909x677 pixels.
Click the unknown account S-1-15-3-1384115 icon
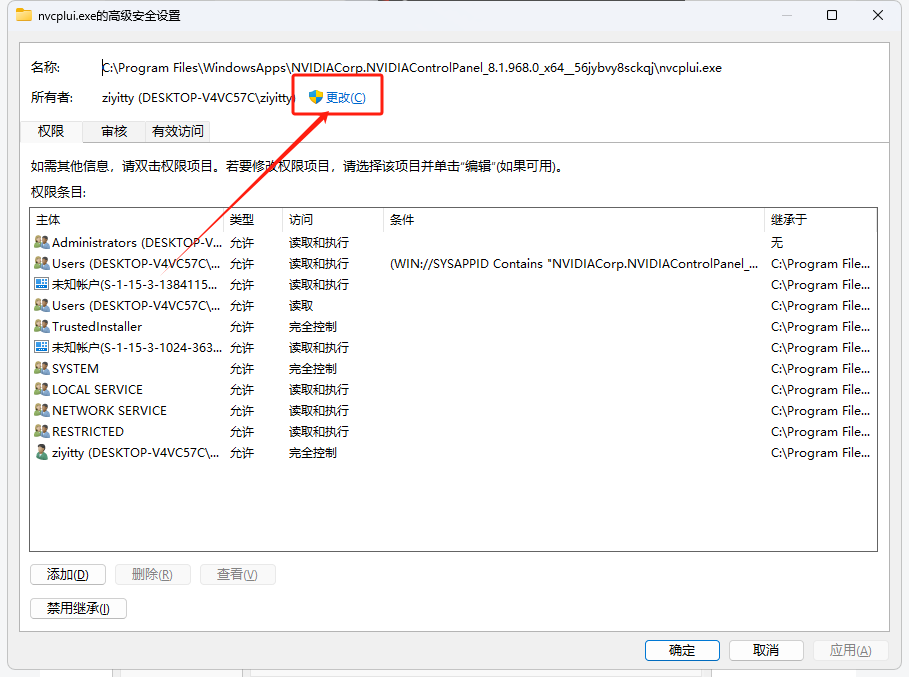pos(42,284)
